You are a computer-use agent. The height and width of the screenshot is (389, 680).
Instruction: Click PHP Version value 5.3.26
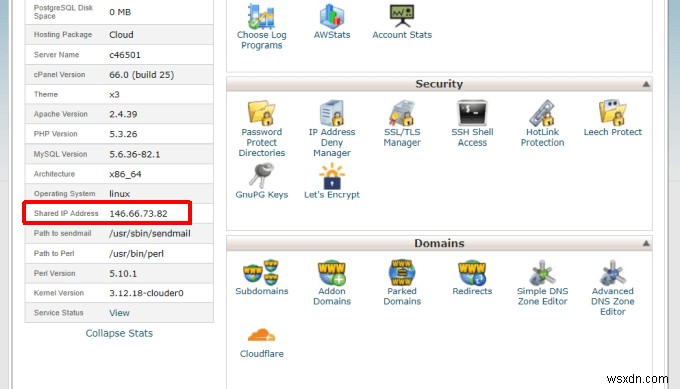point(123,134)
